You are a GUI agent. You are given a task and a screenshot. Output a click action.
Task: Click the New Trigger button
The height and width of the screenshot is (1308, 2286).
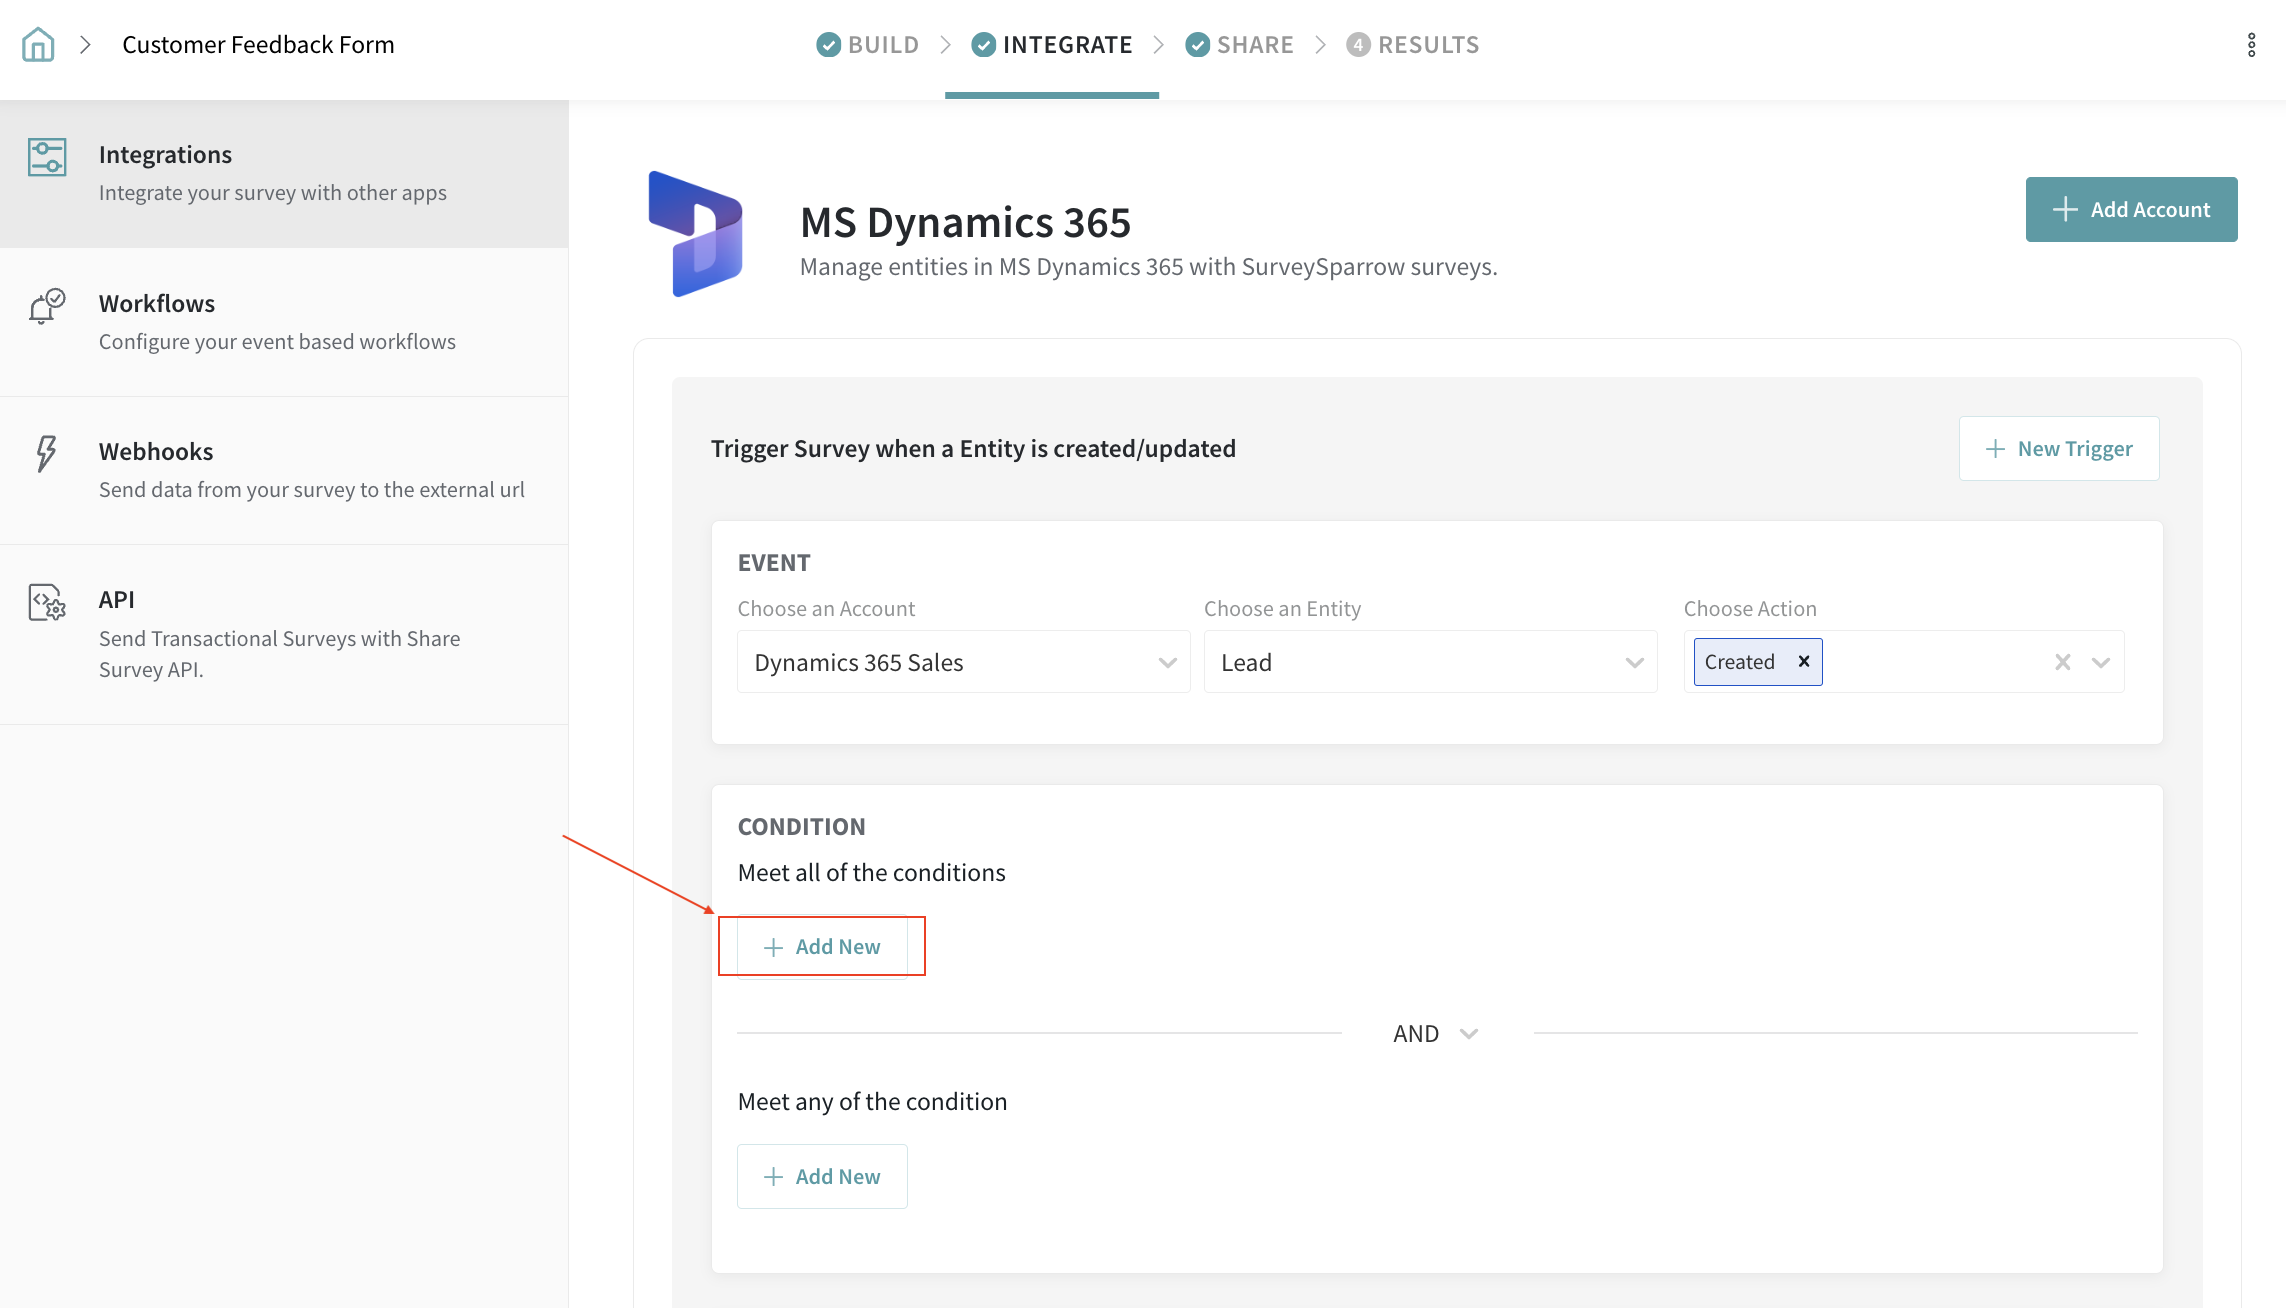pyautogui.click(x=2059, y=449)
